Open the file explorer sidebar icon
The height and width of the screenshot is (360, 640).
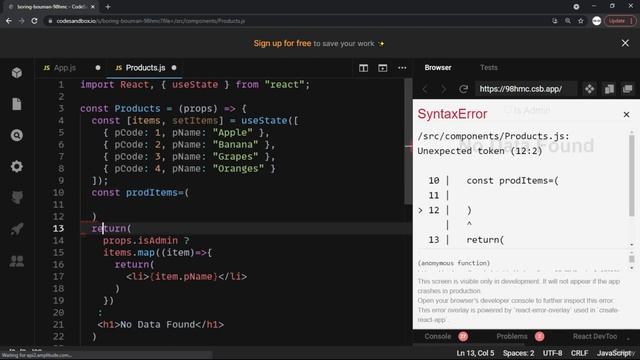pos(17,104)
